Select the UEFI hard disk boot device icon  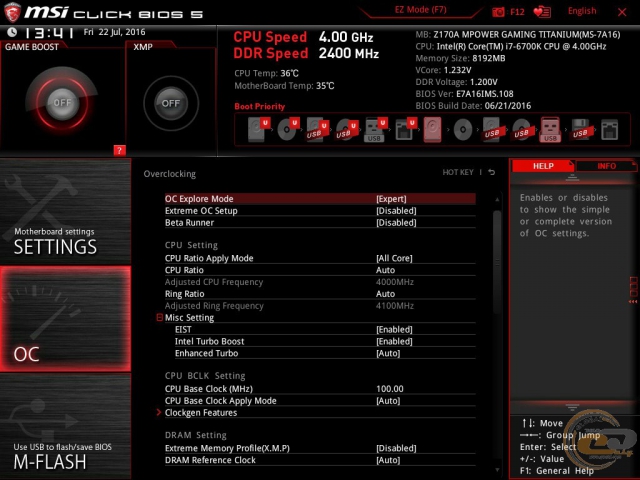click(x=258, y=129)
